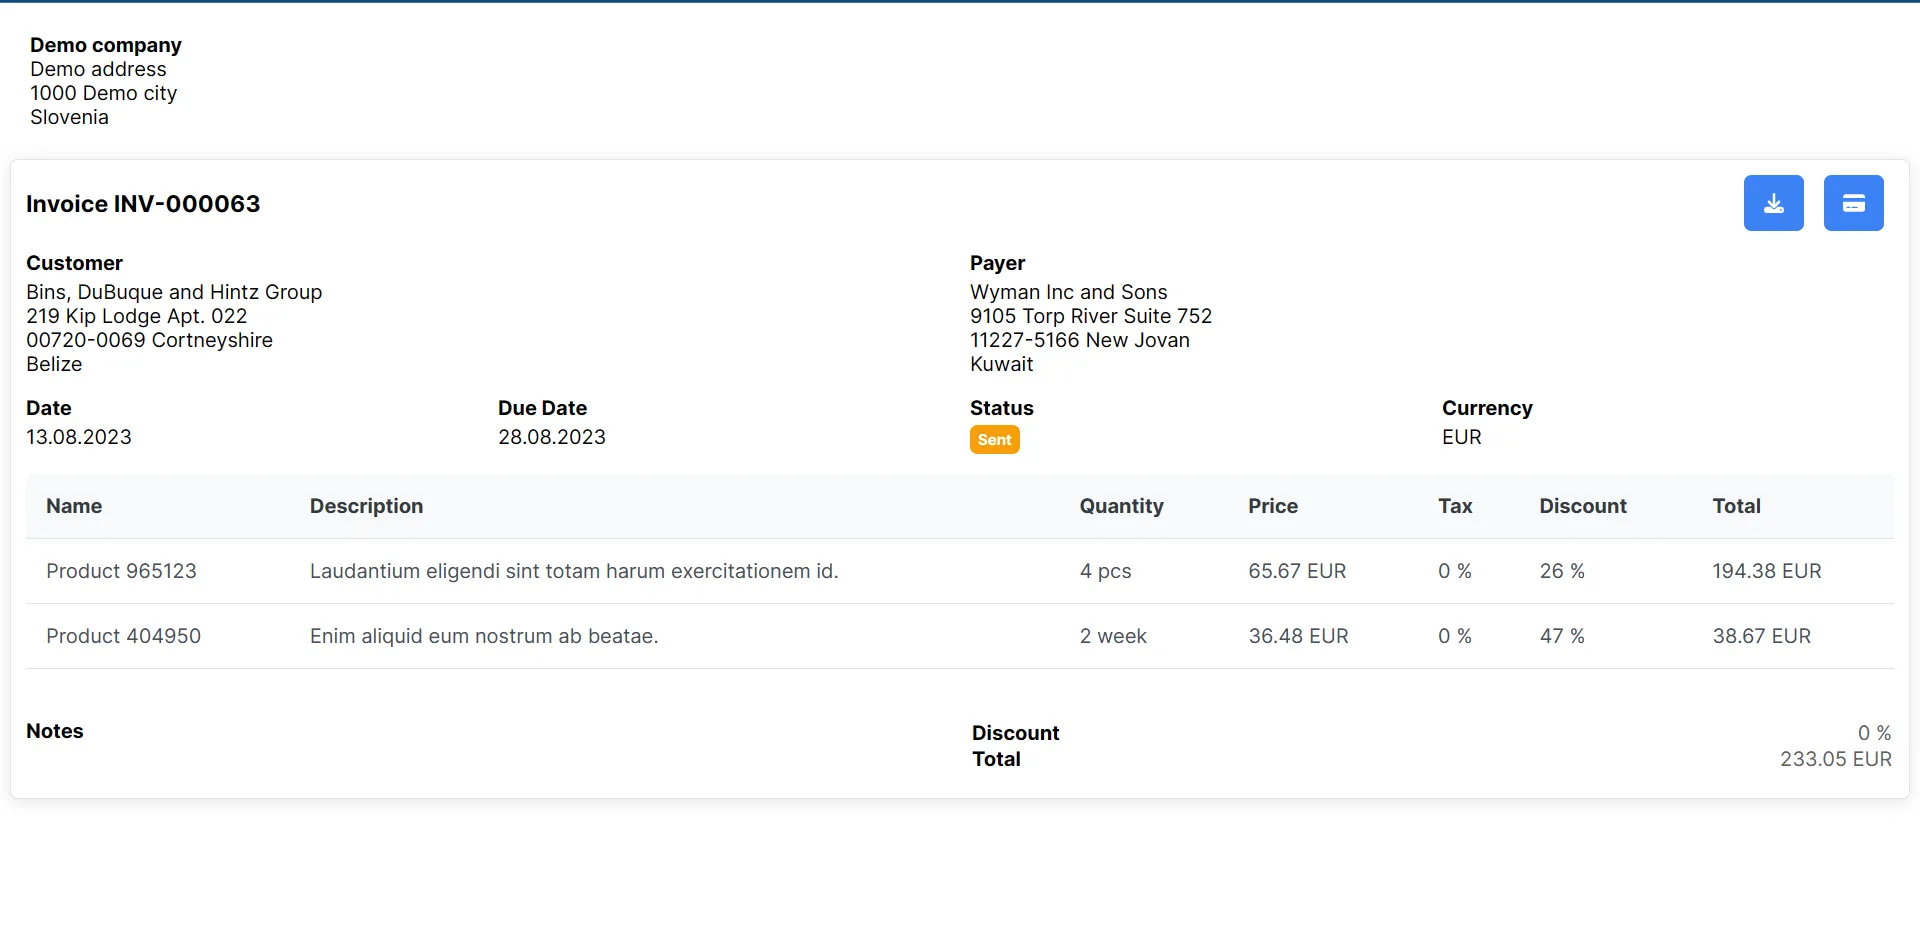Click the Discount column header
The image size is (1920, 932).
pyautogui.click(x=1583, y=506)
